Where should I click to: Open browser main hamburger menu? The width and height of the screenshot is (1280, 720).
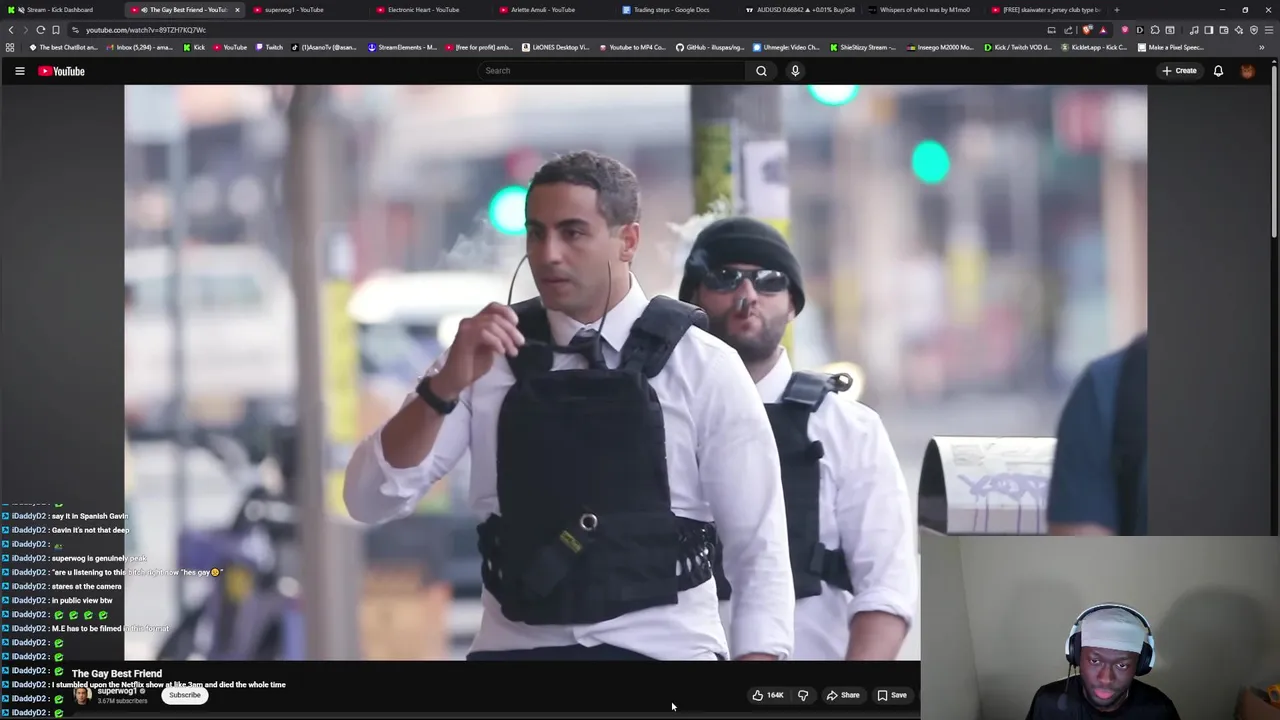coord(1269,30)
